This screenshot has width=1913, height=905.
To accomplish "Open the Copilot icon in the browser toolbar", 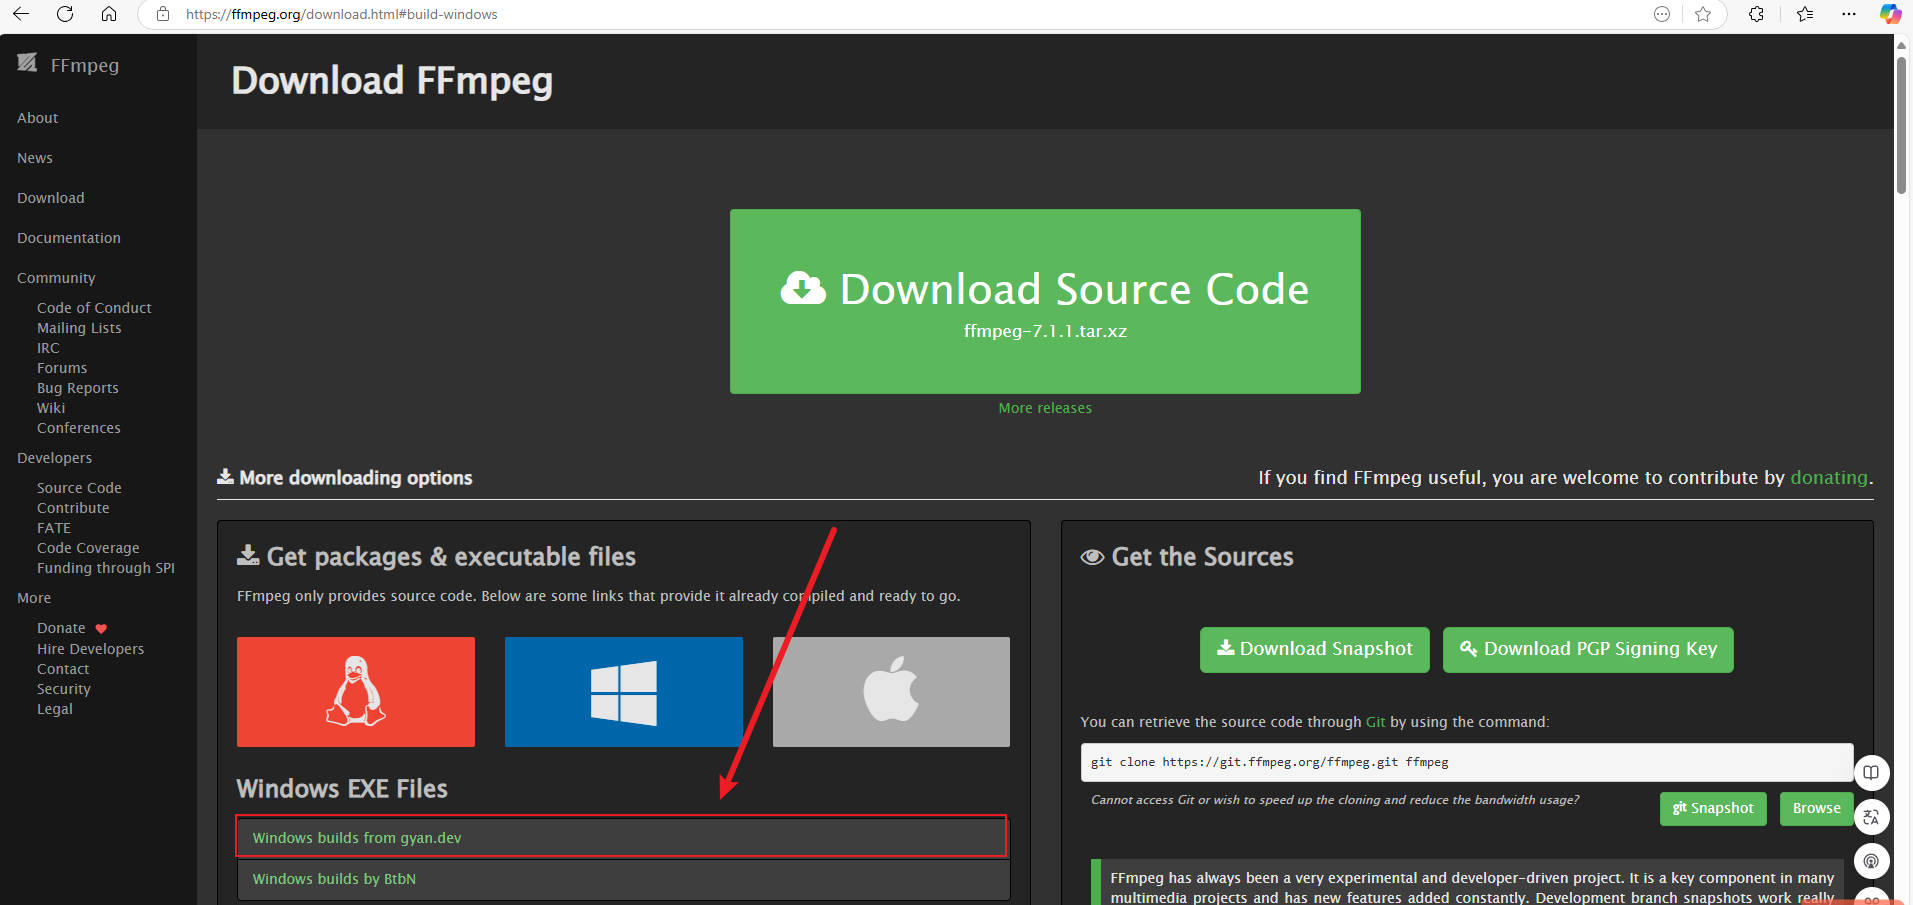I will pos(1890,14).
